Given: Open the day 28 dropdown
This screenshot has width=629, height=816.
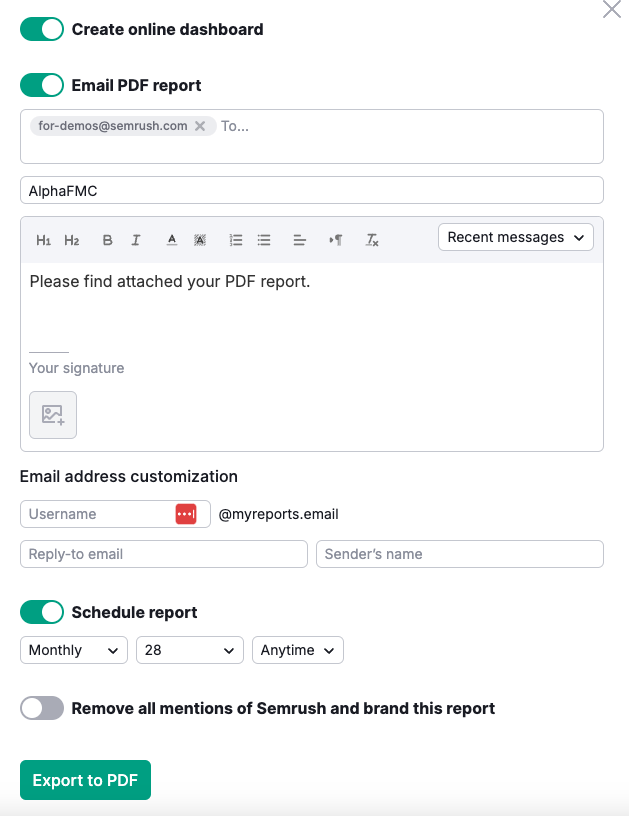Looking at the screenshot, I should [x=189, y=650].
